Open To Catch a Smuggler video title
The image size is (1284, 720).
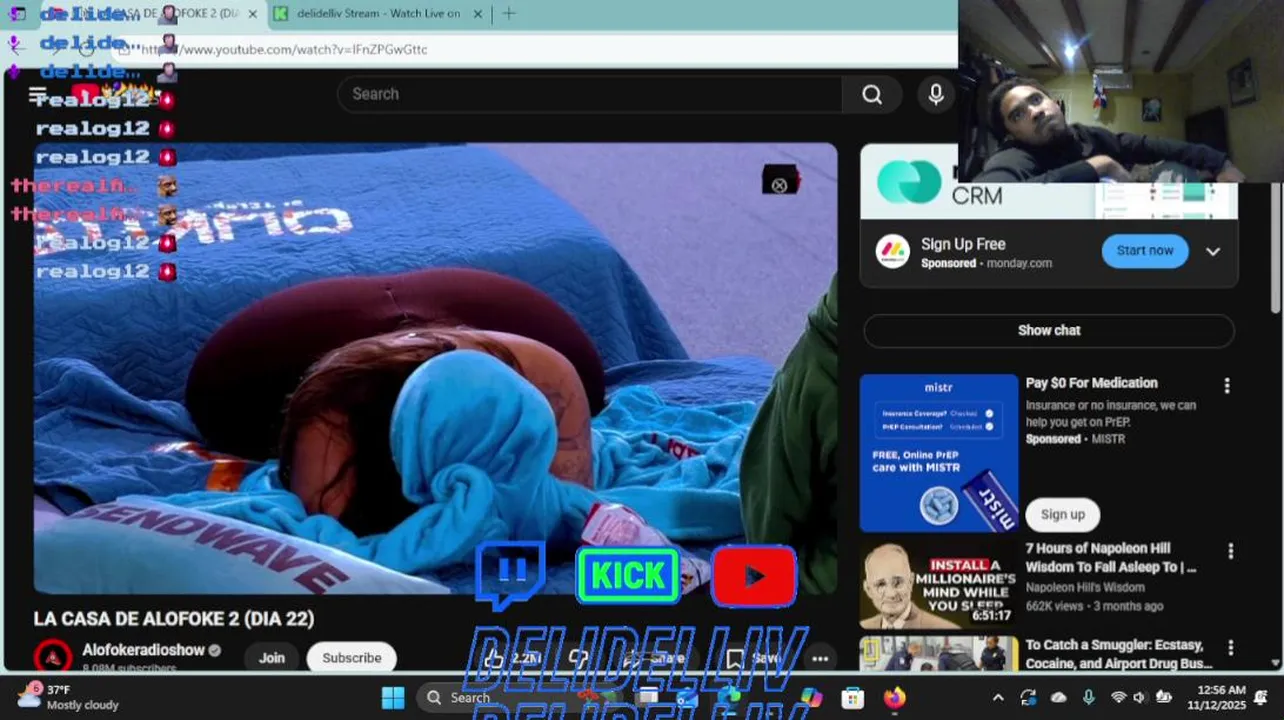1118,654
